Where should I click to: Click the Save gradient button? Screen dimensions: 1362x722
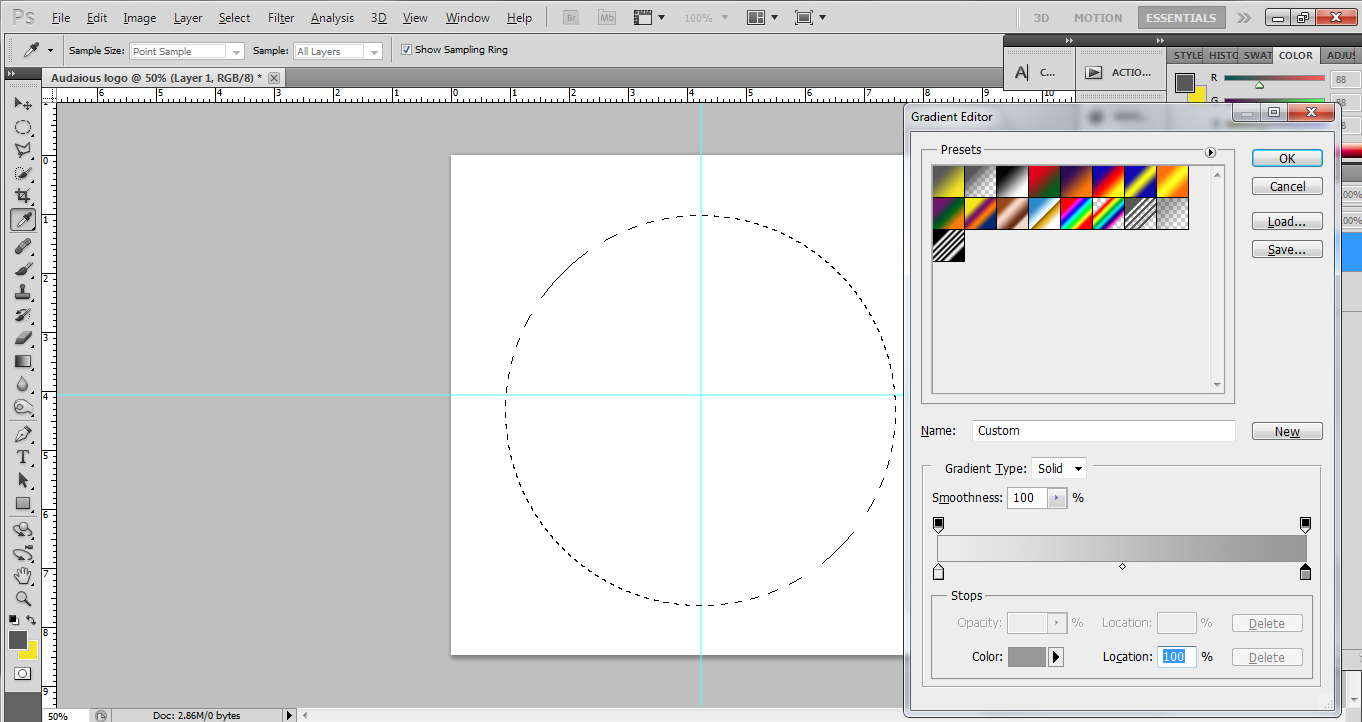(1287, 250)
